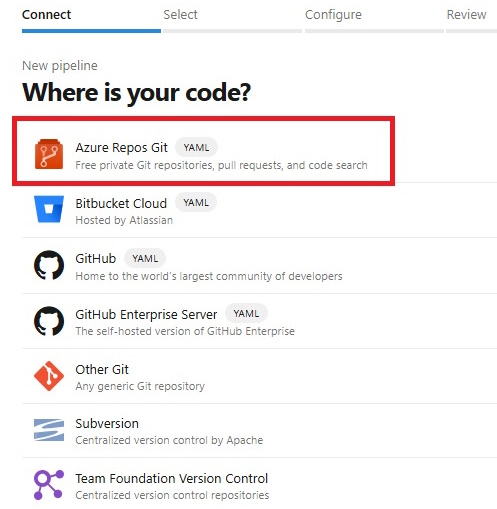This screenshot has height=509, width=497.
Task: Click the GitHub octocat icon
Action: (49, 265)
